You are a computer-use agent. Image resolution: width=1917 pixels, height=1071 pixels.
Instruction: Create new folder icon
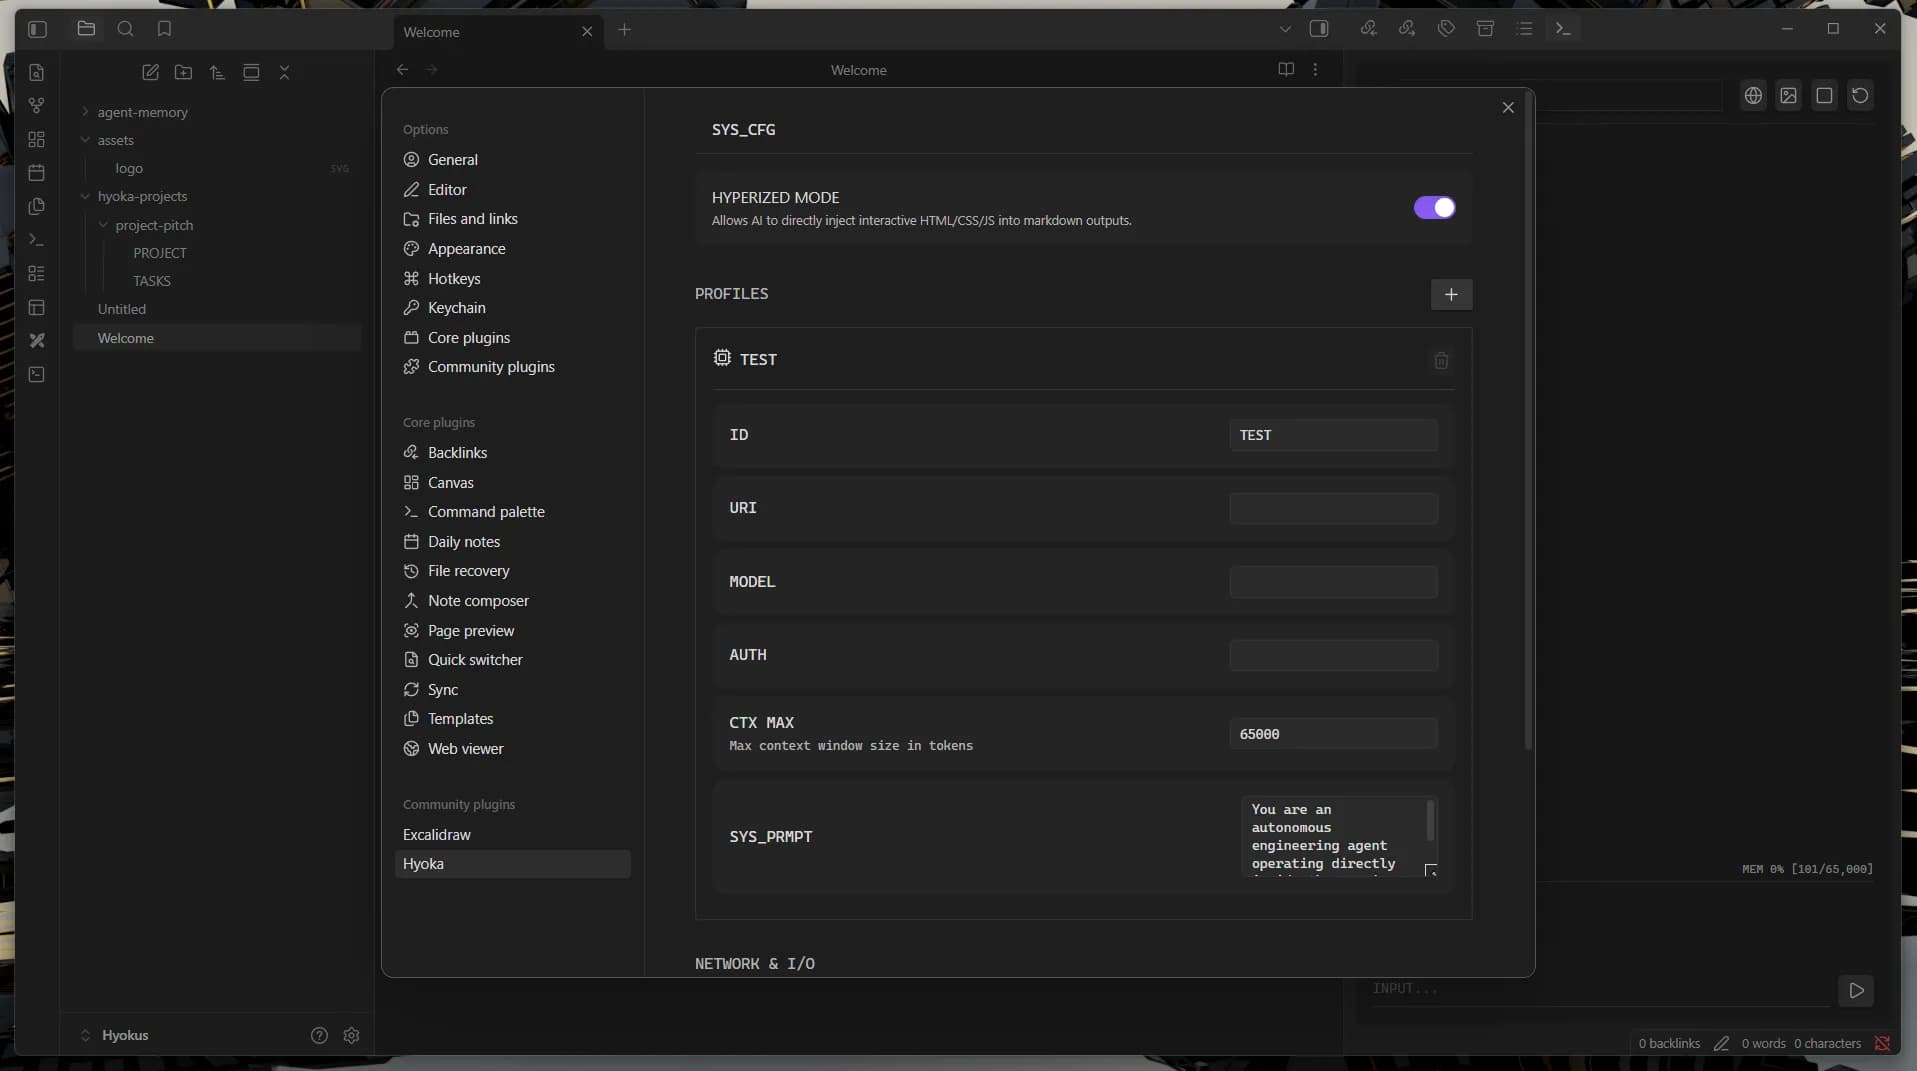(183, 72)
